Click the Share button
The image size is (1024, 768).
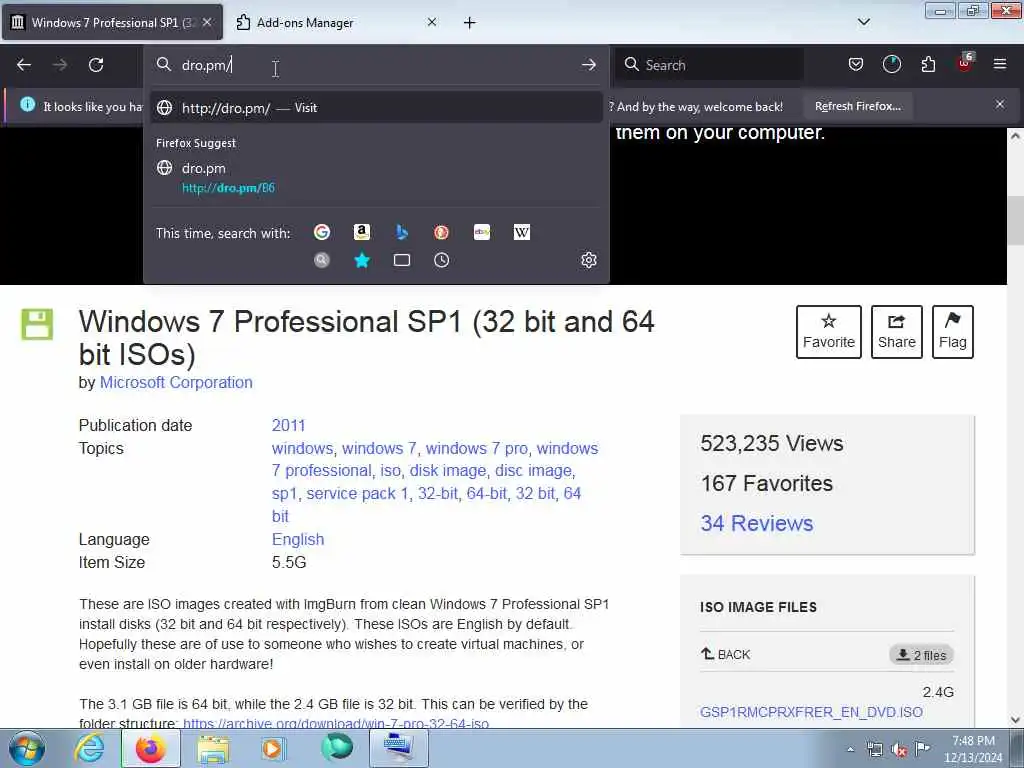coord(897,332)
